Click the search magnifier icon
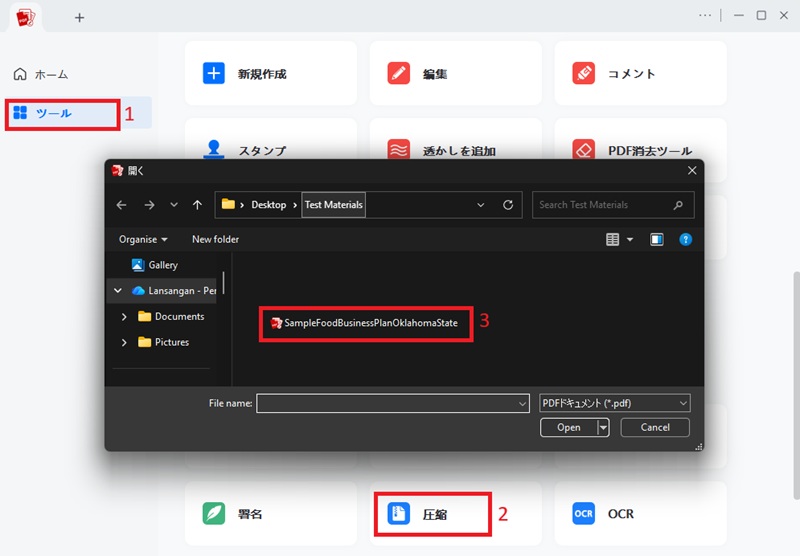This screenshot has height=556, width=800. tap(678, 205)
